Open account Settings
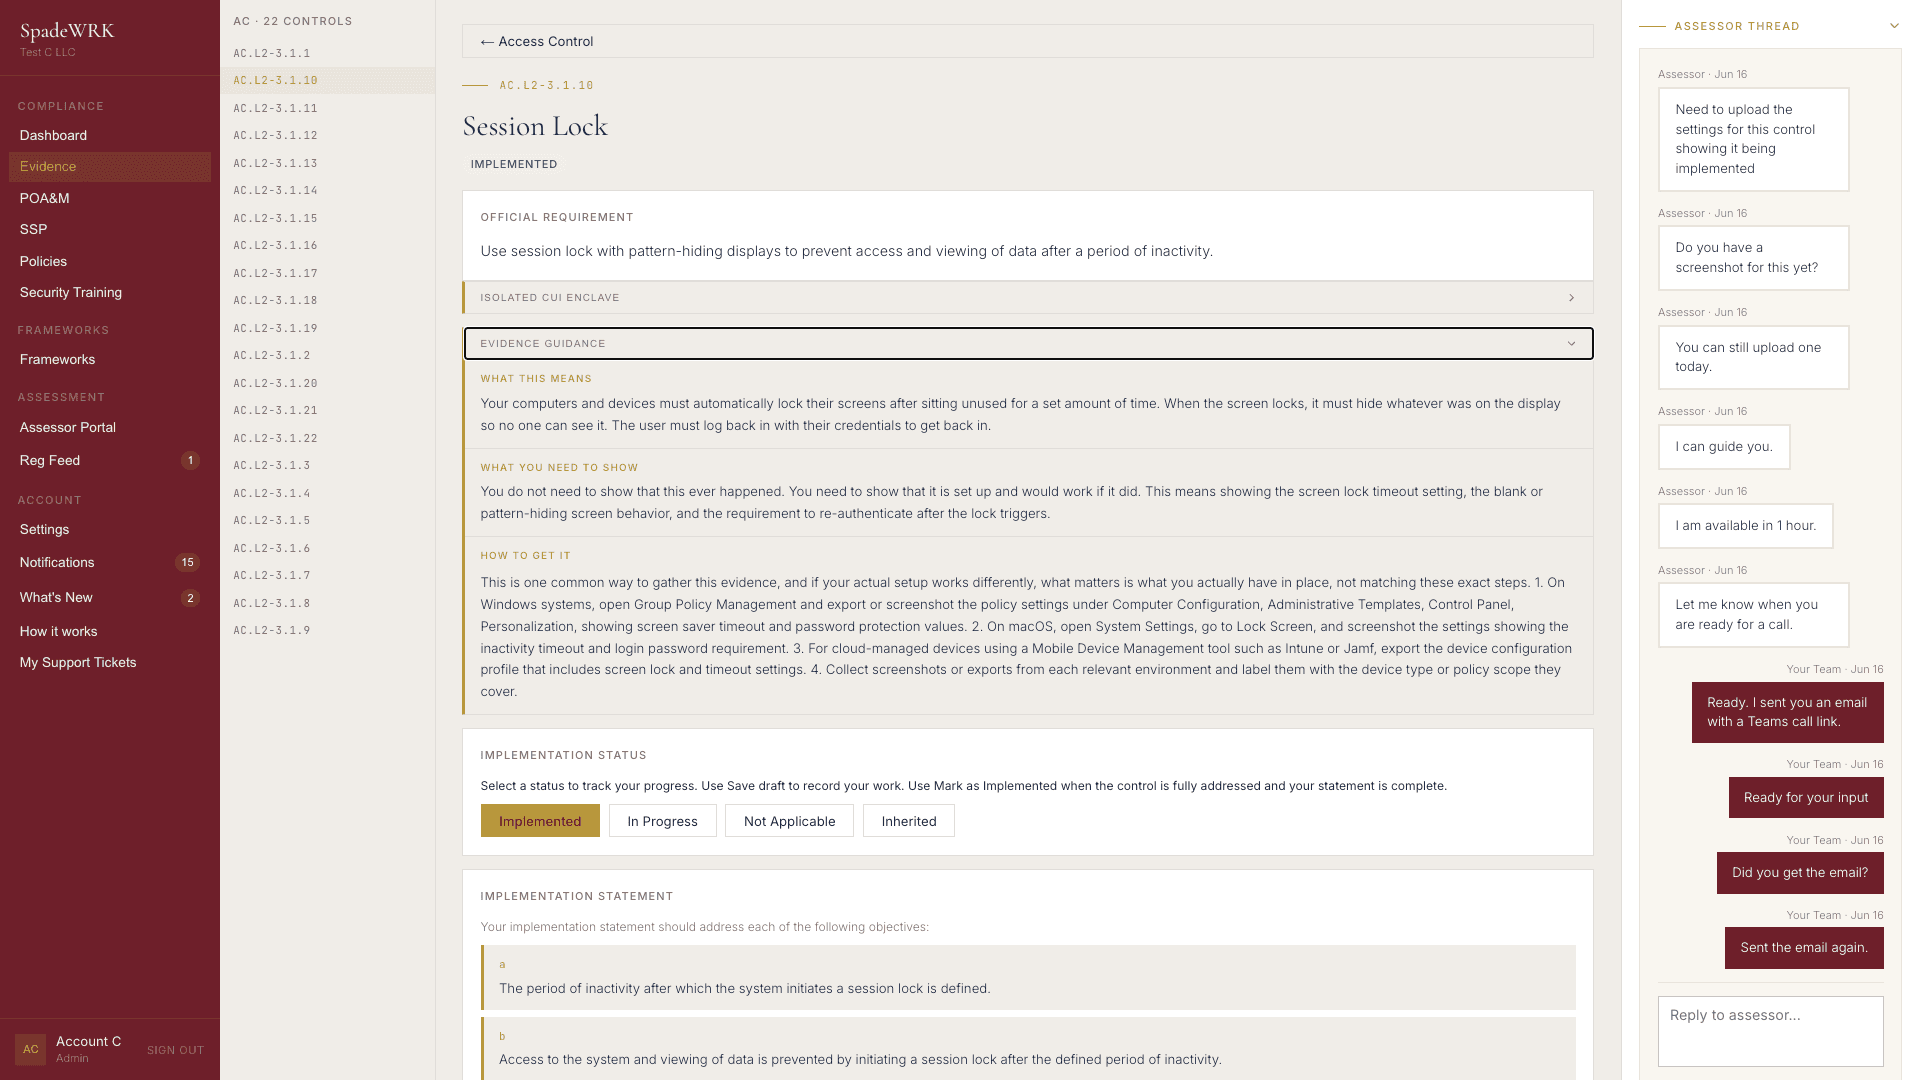The height and width of the screenshot is (1080, 1920). 110,529
